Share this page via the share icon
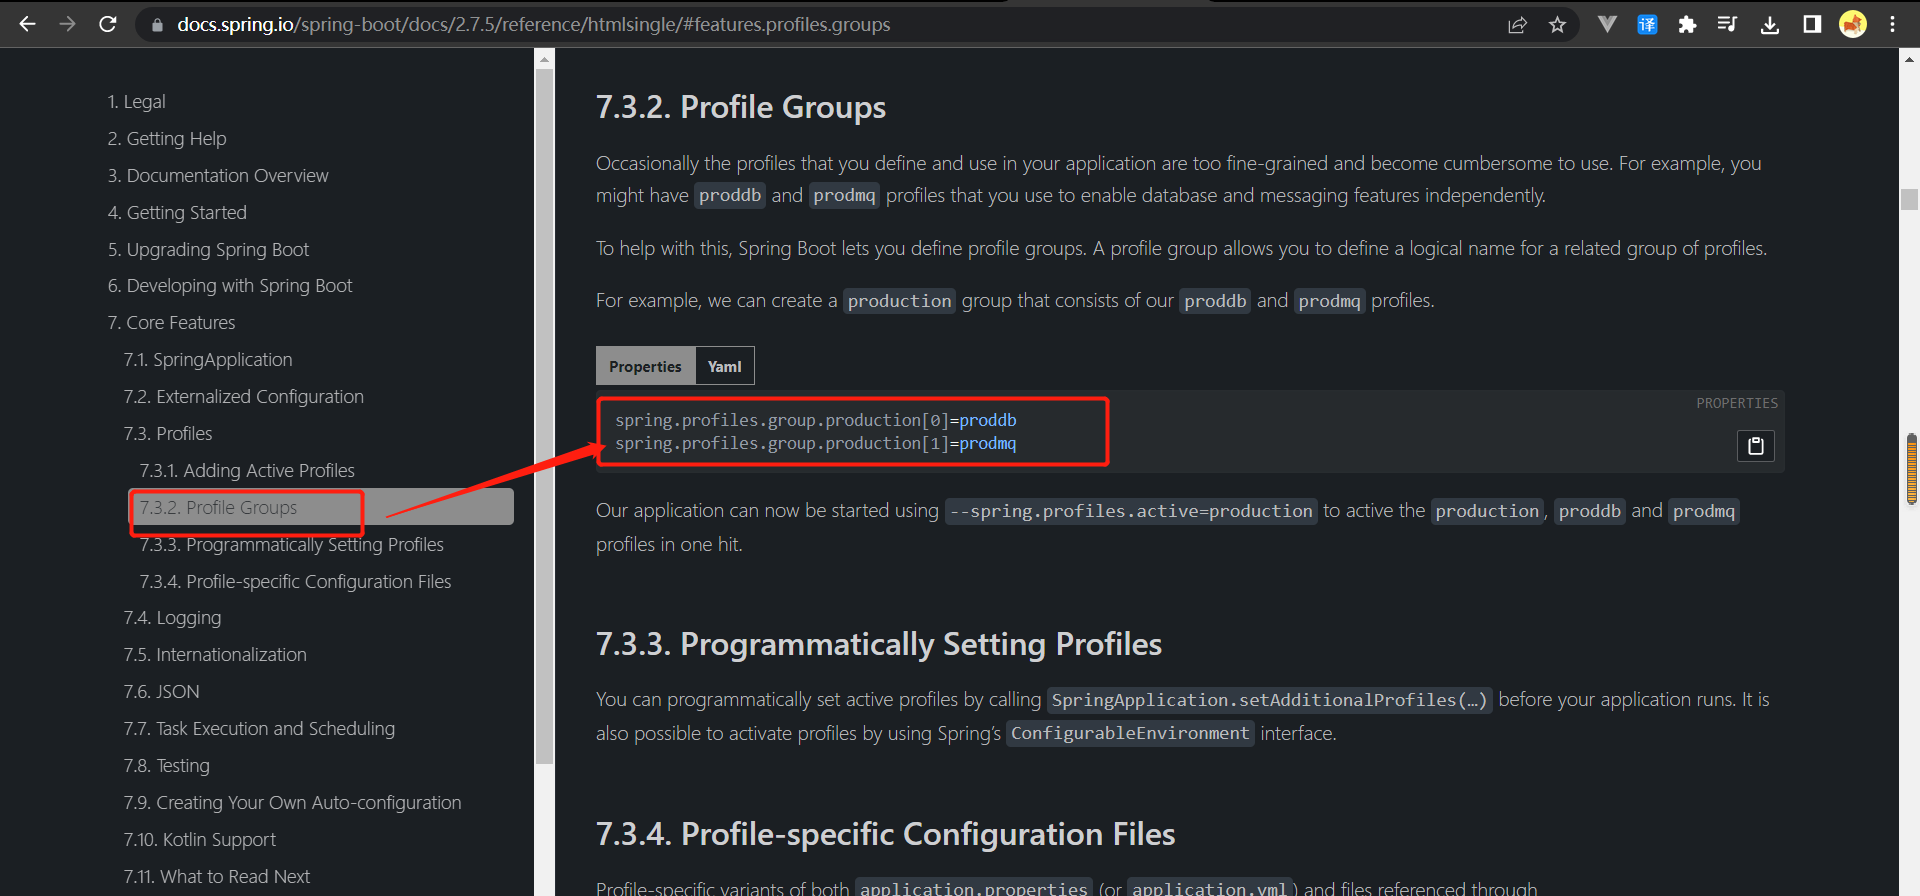 (1517, 25)
